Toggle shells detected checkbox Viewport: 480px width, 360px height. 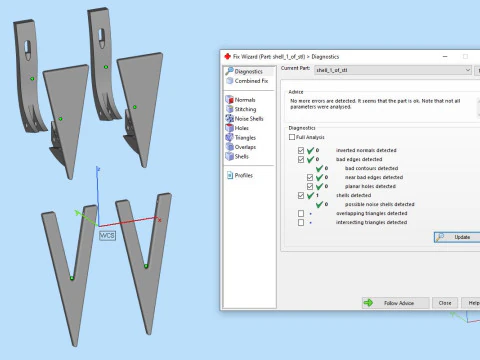(x=301, y=195)
